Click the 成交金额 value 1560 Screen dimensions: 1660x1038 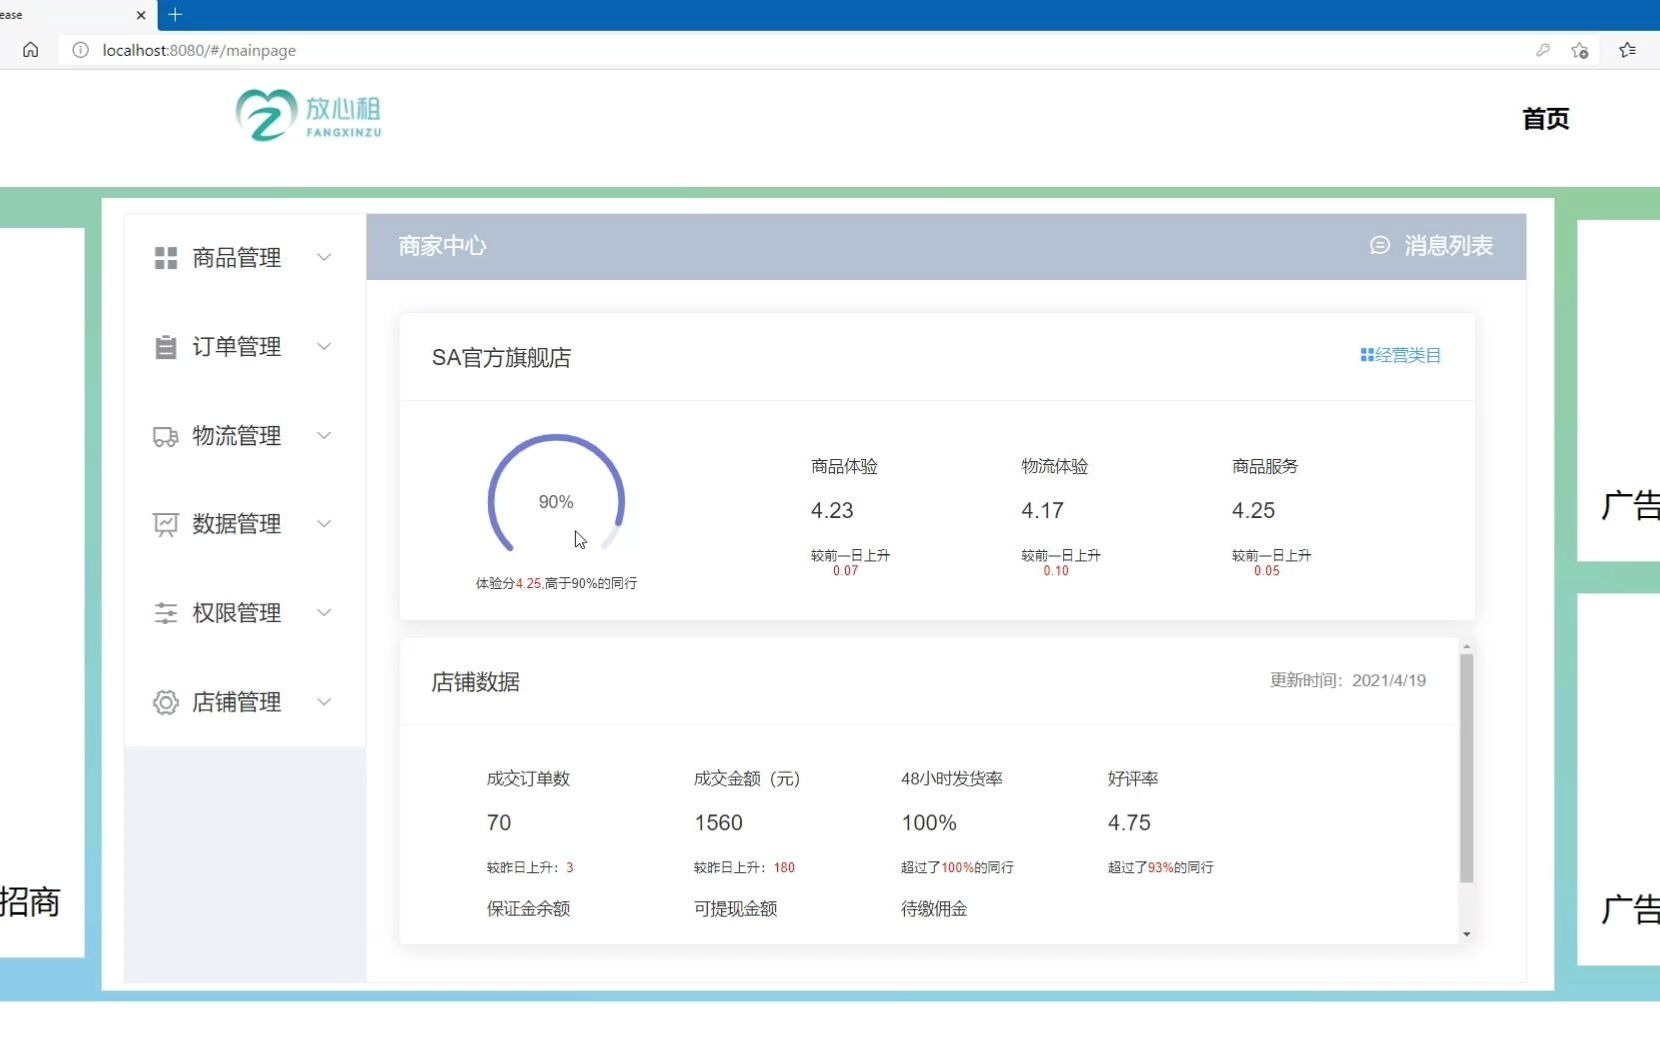(x=718, y=823)
